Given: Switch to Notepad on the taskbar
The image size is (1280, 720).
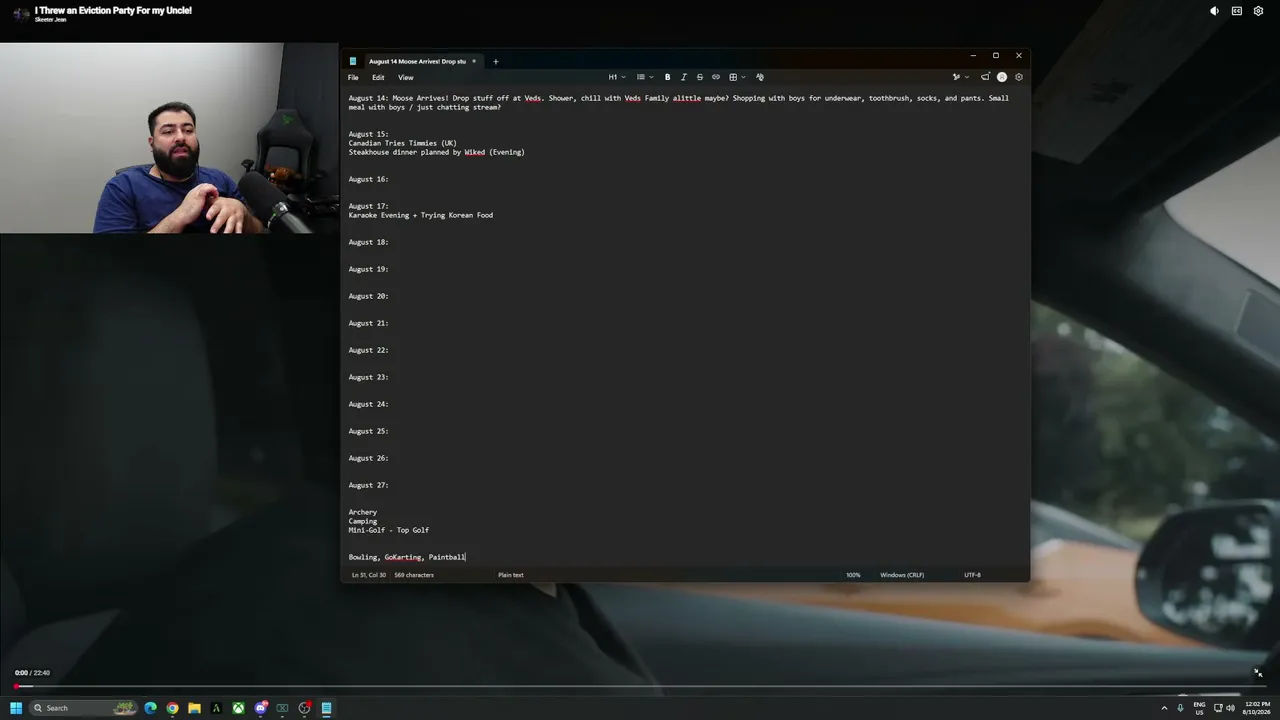Looking at the screenshot, I should click(x=326, y=708).
